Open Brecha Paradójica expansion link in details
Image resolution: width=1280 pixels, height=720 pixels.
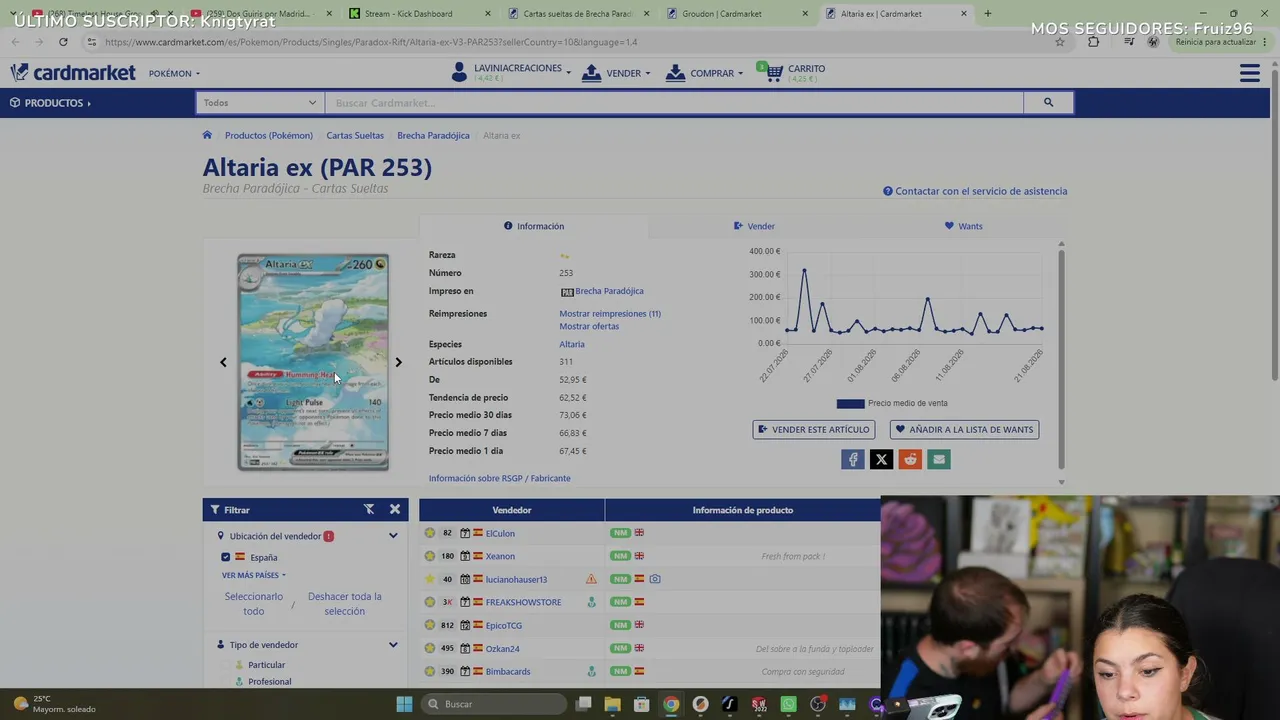pyautogui.click(x=609, y=291)
